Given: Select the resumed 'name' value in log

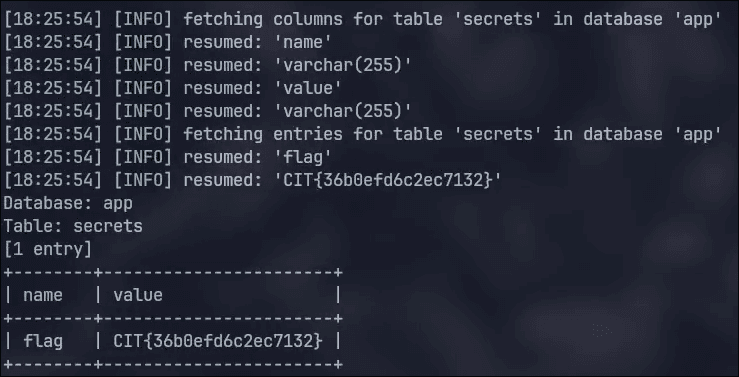Looking at the screenshot, I should click(x=303, y=42).
